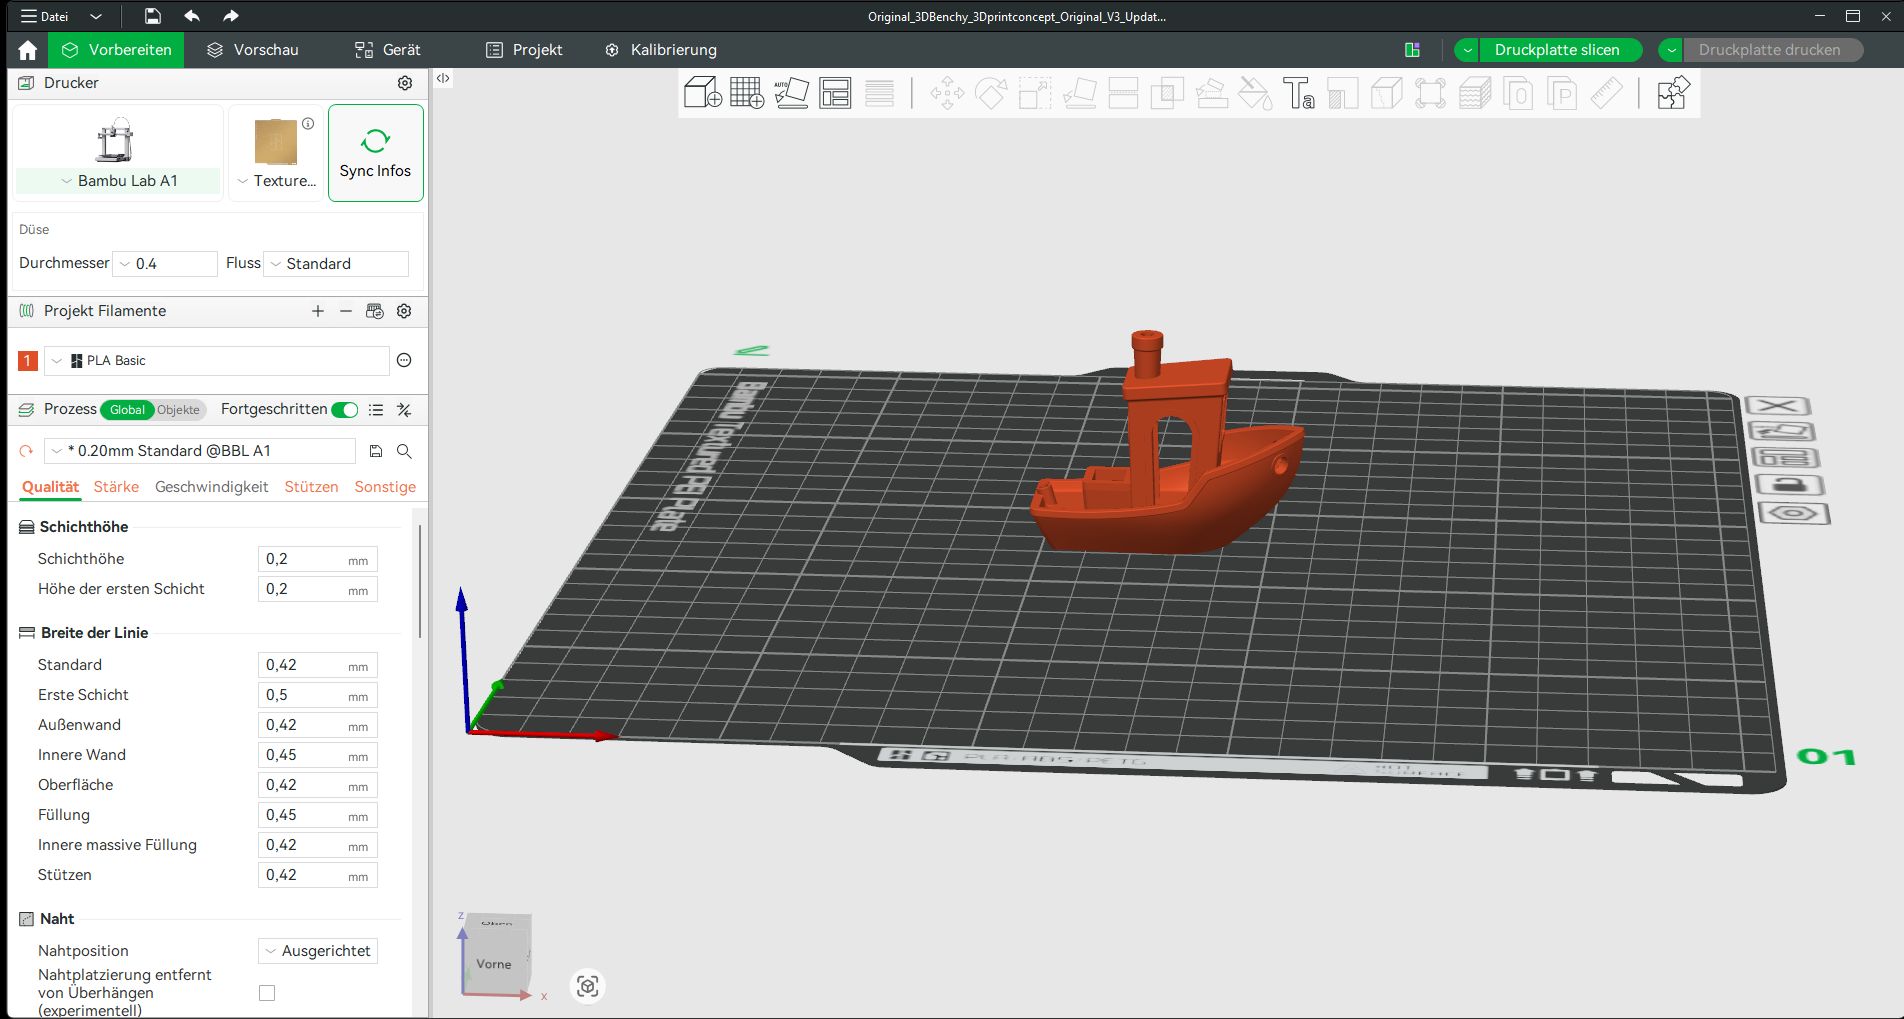Select the Move tool
Screen dimensions: 1904x1019
pyautogui.click(x=946, y=93)
